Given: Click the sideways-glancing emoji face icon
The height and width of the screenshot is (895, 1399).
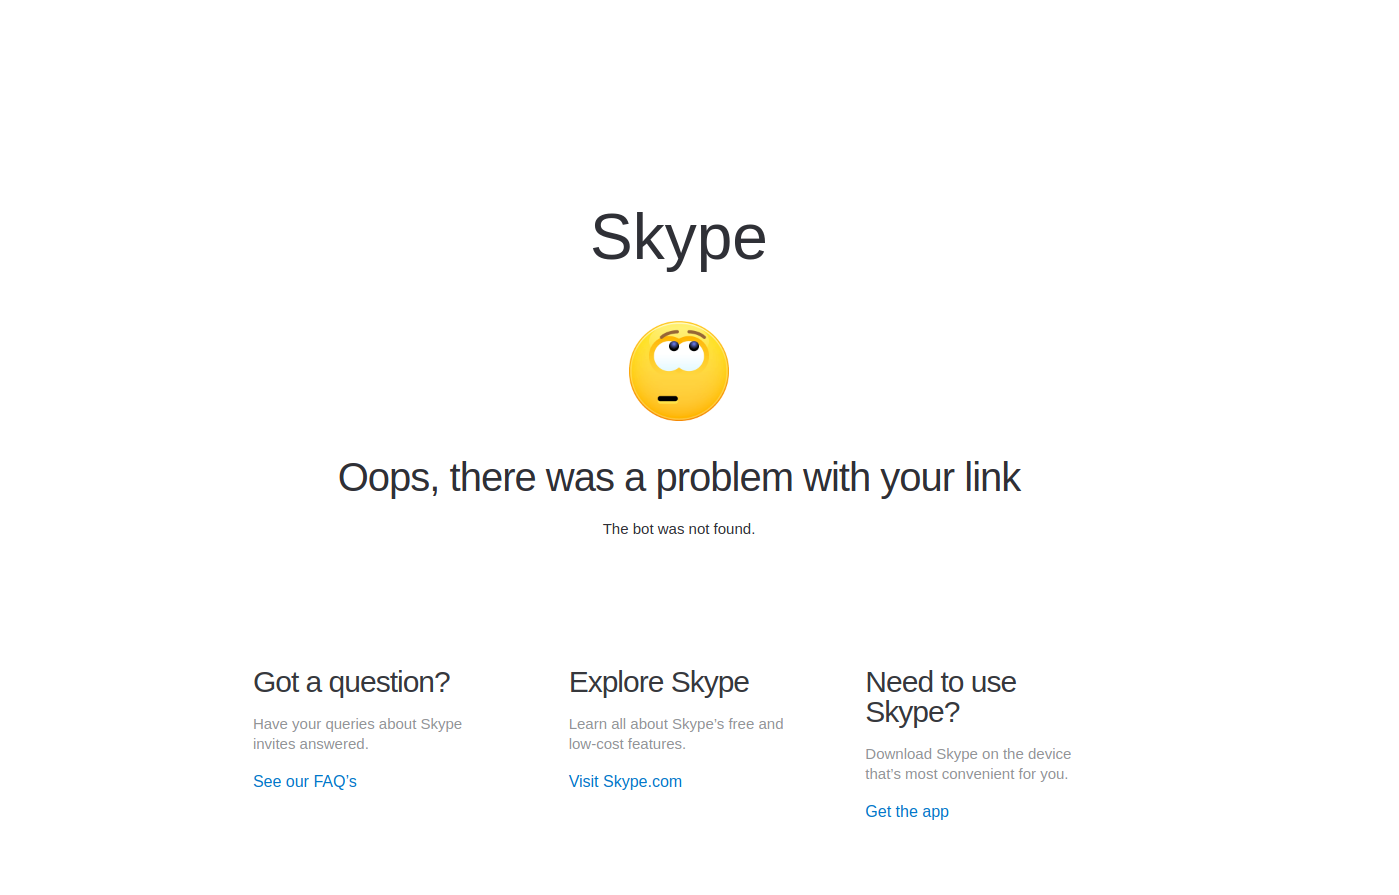Looking at the screenshot, I should 679,370.
